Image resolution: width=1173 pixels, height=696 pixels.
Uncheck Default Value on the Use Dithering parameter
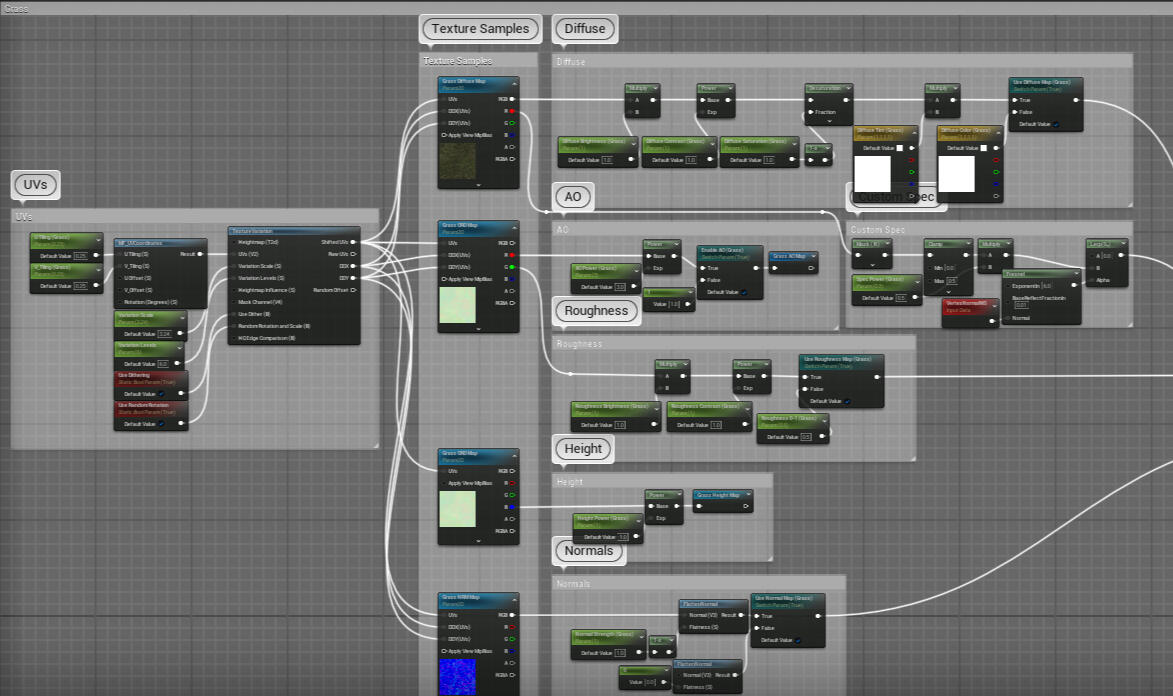[x=162, y=394]
